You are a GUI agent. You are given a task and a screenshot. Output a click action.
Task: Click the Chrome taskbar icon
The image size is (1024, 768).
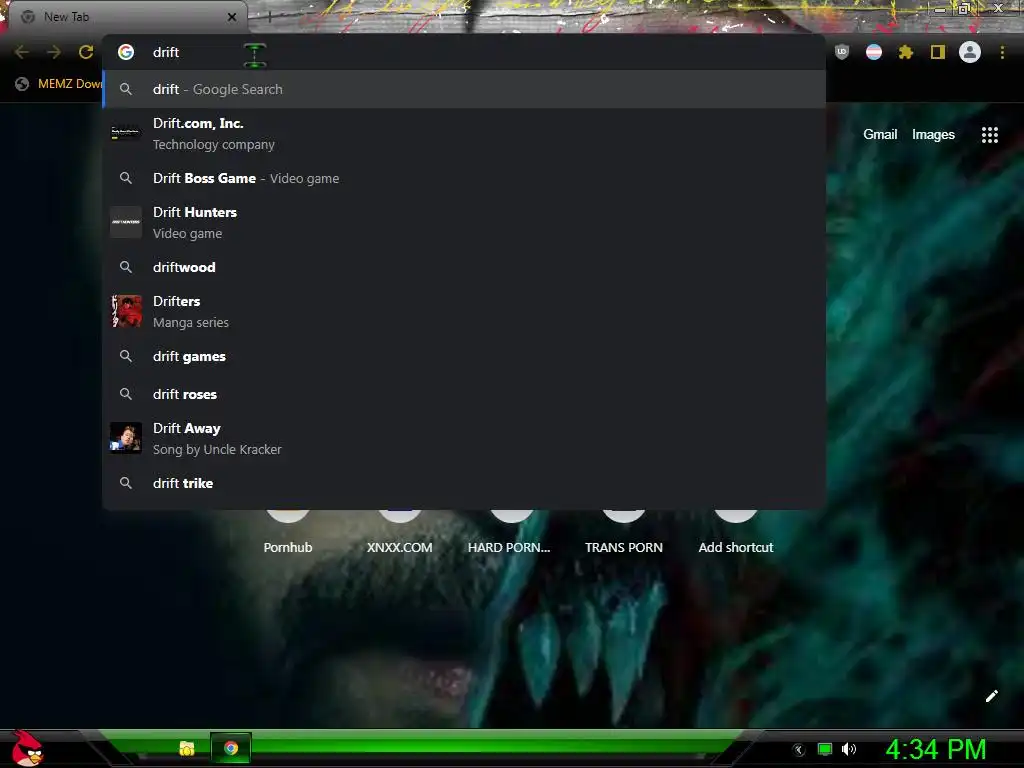[x=231, y=748]
